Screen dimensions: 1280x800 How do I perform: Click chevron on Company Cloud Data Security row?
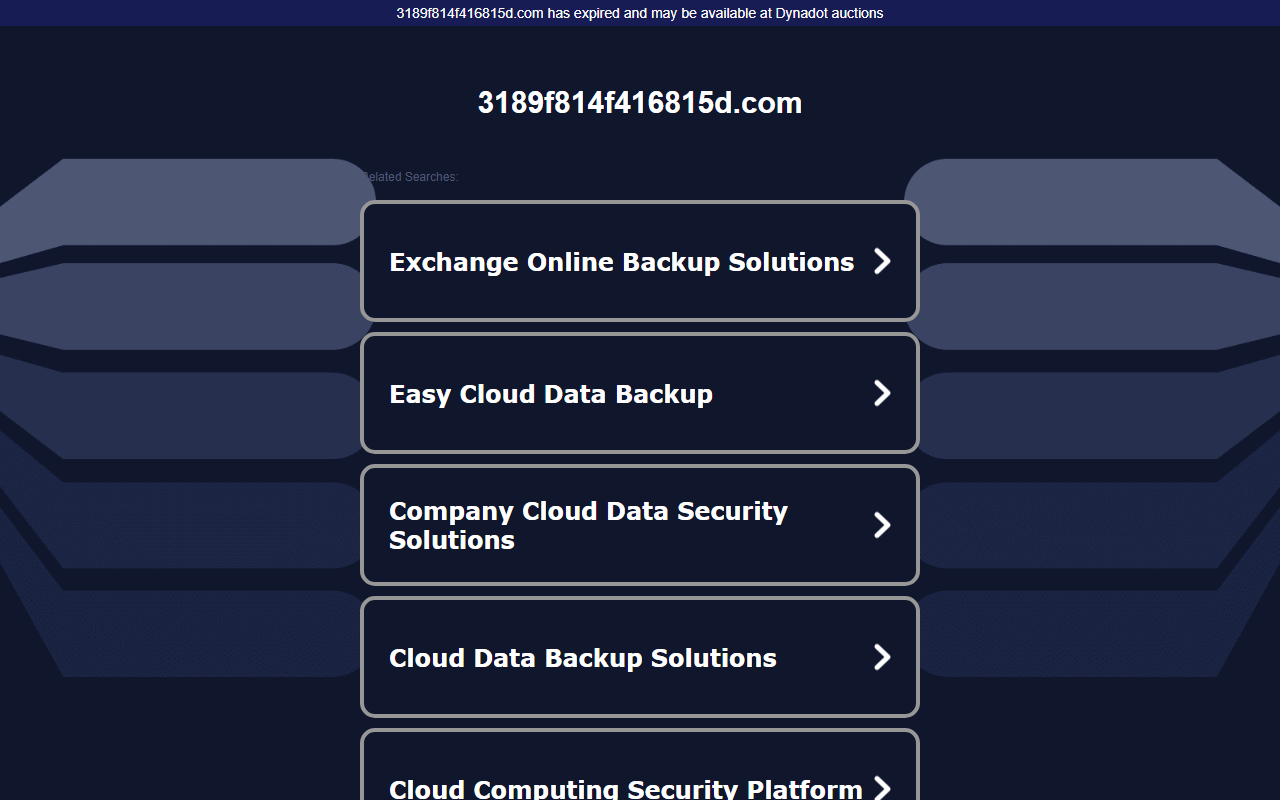882,525
